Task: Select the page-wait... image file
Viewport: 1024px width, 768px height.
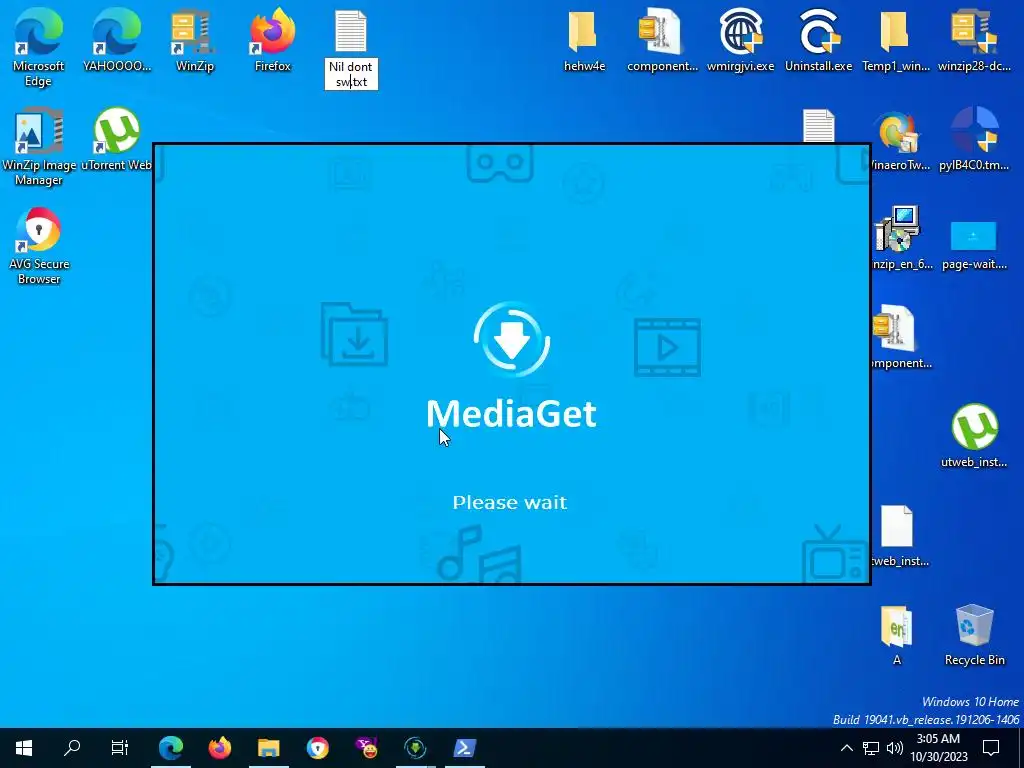Action: click(974, 245)
